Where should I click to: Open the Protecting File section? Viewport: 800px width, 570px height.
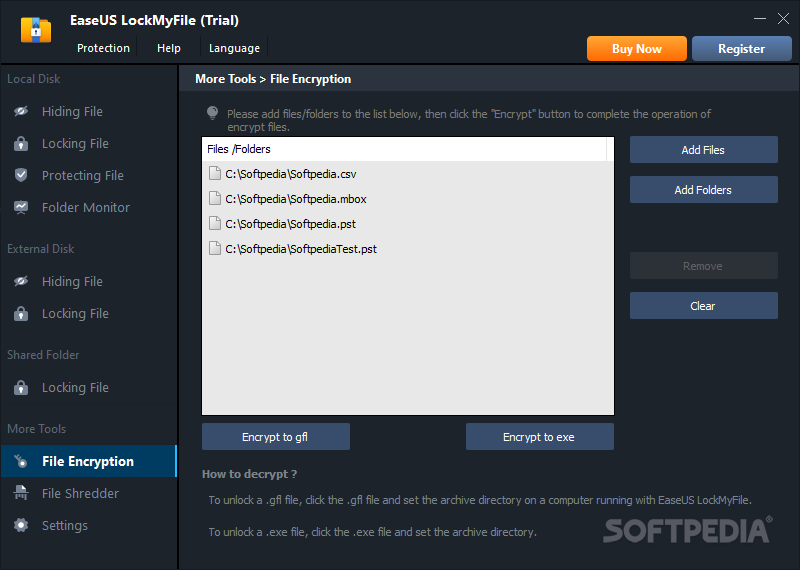pos(89,176)
